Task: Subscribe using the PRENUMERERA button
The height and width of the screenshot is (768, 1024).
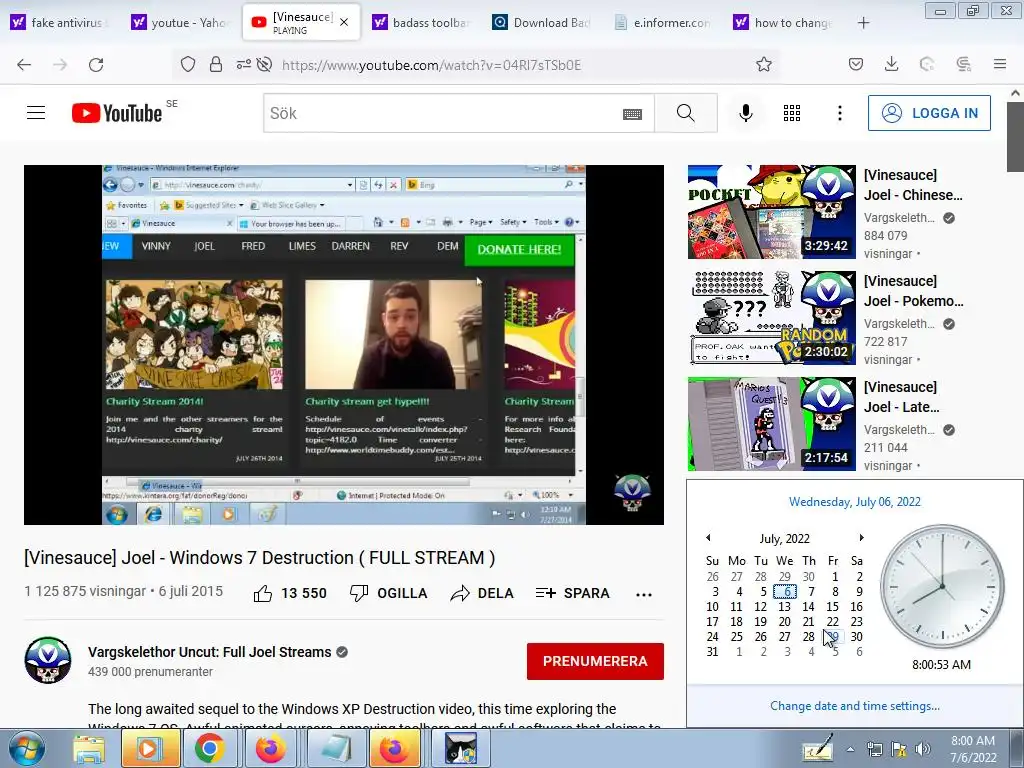Action: coord(595,661)
